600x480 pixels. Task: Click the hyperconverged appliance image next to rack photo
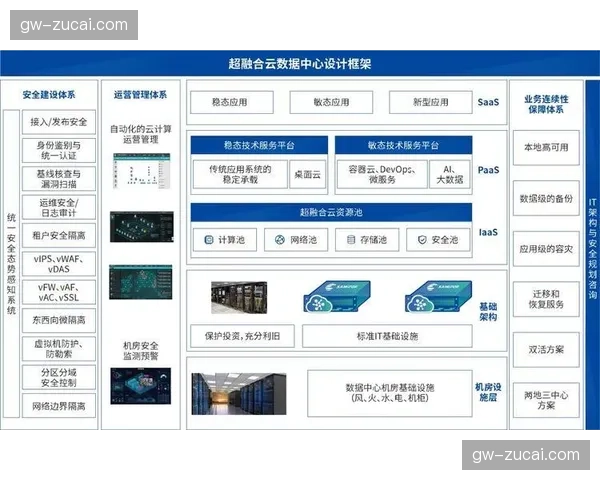337,297
